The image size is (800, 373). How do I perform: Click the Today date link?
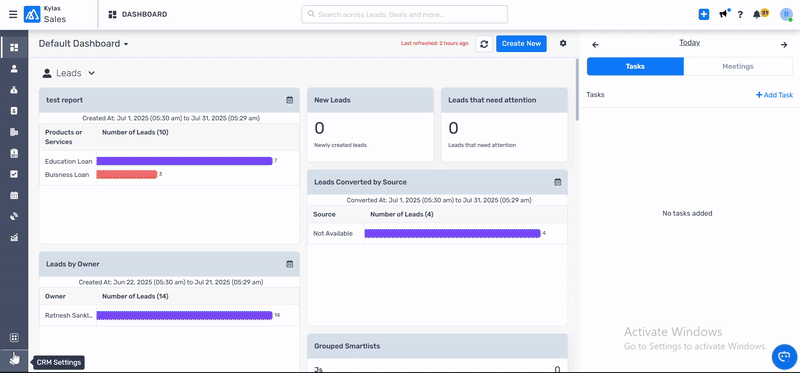tap(689, 43)
